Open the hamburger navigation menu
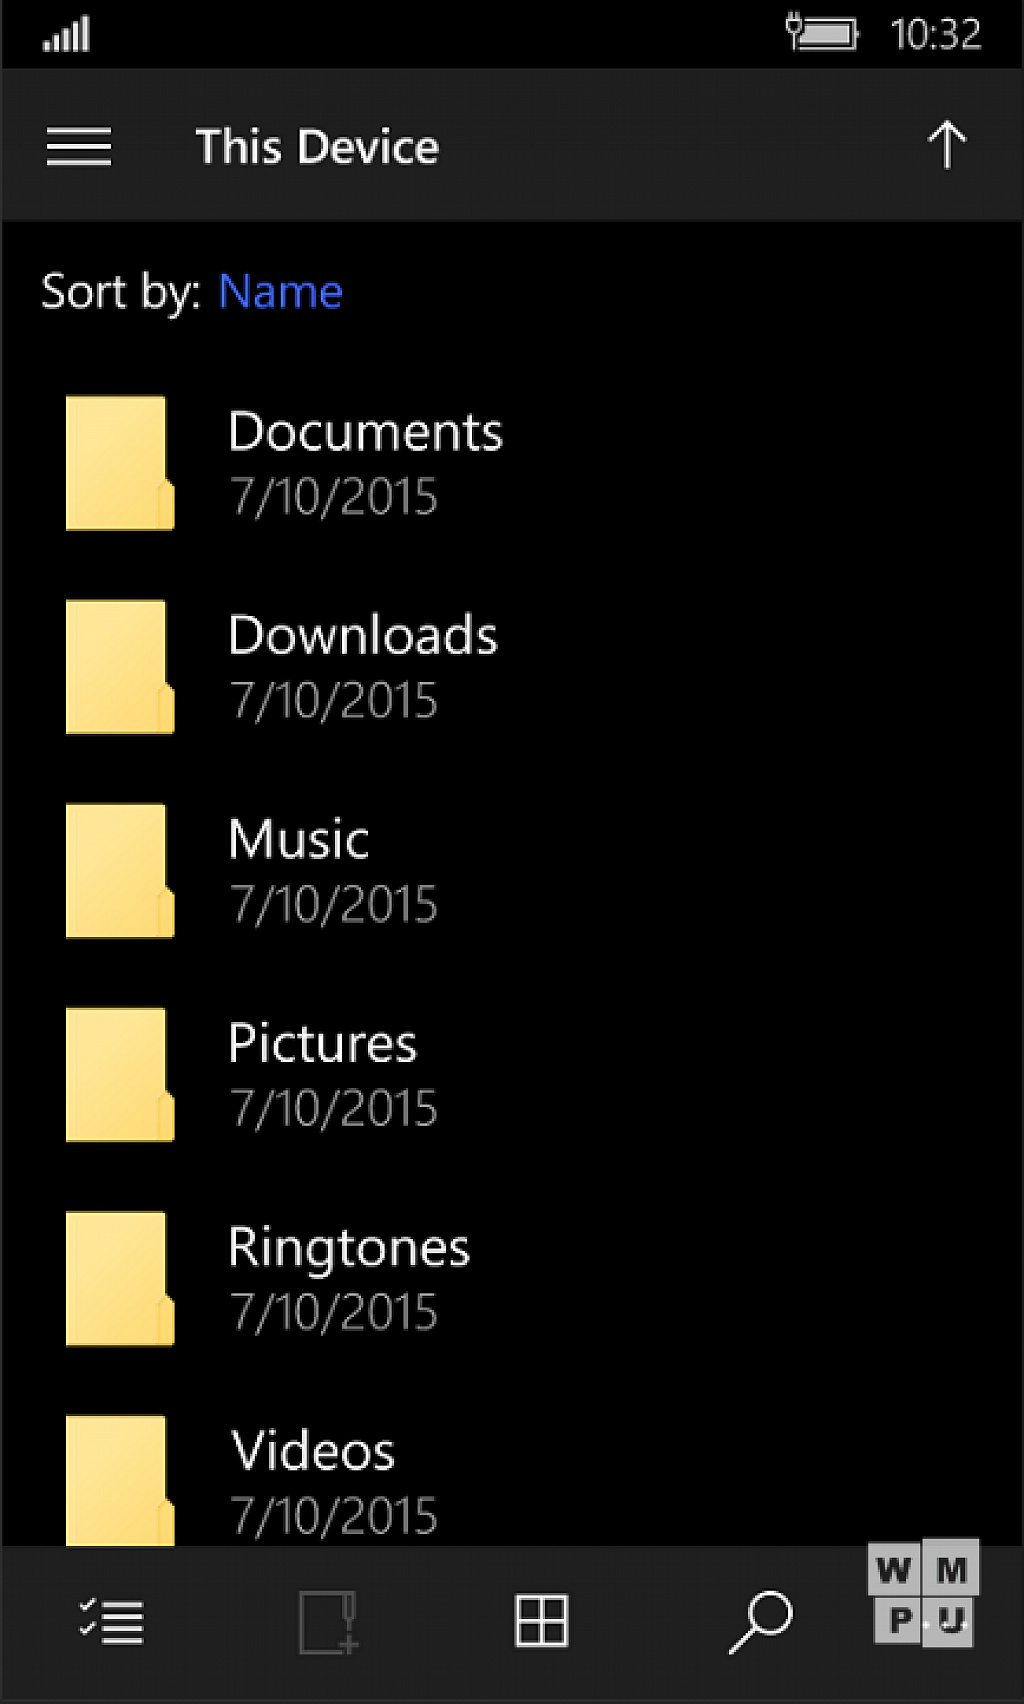The image size is (1024, 1704). pos(79,147)
